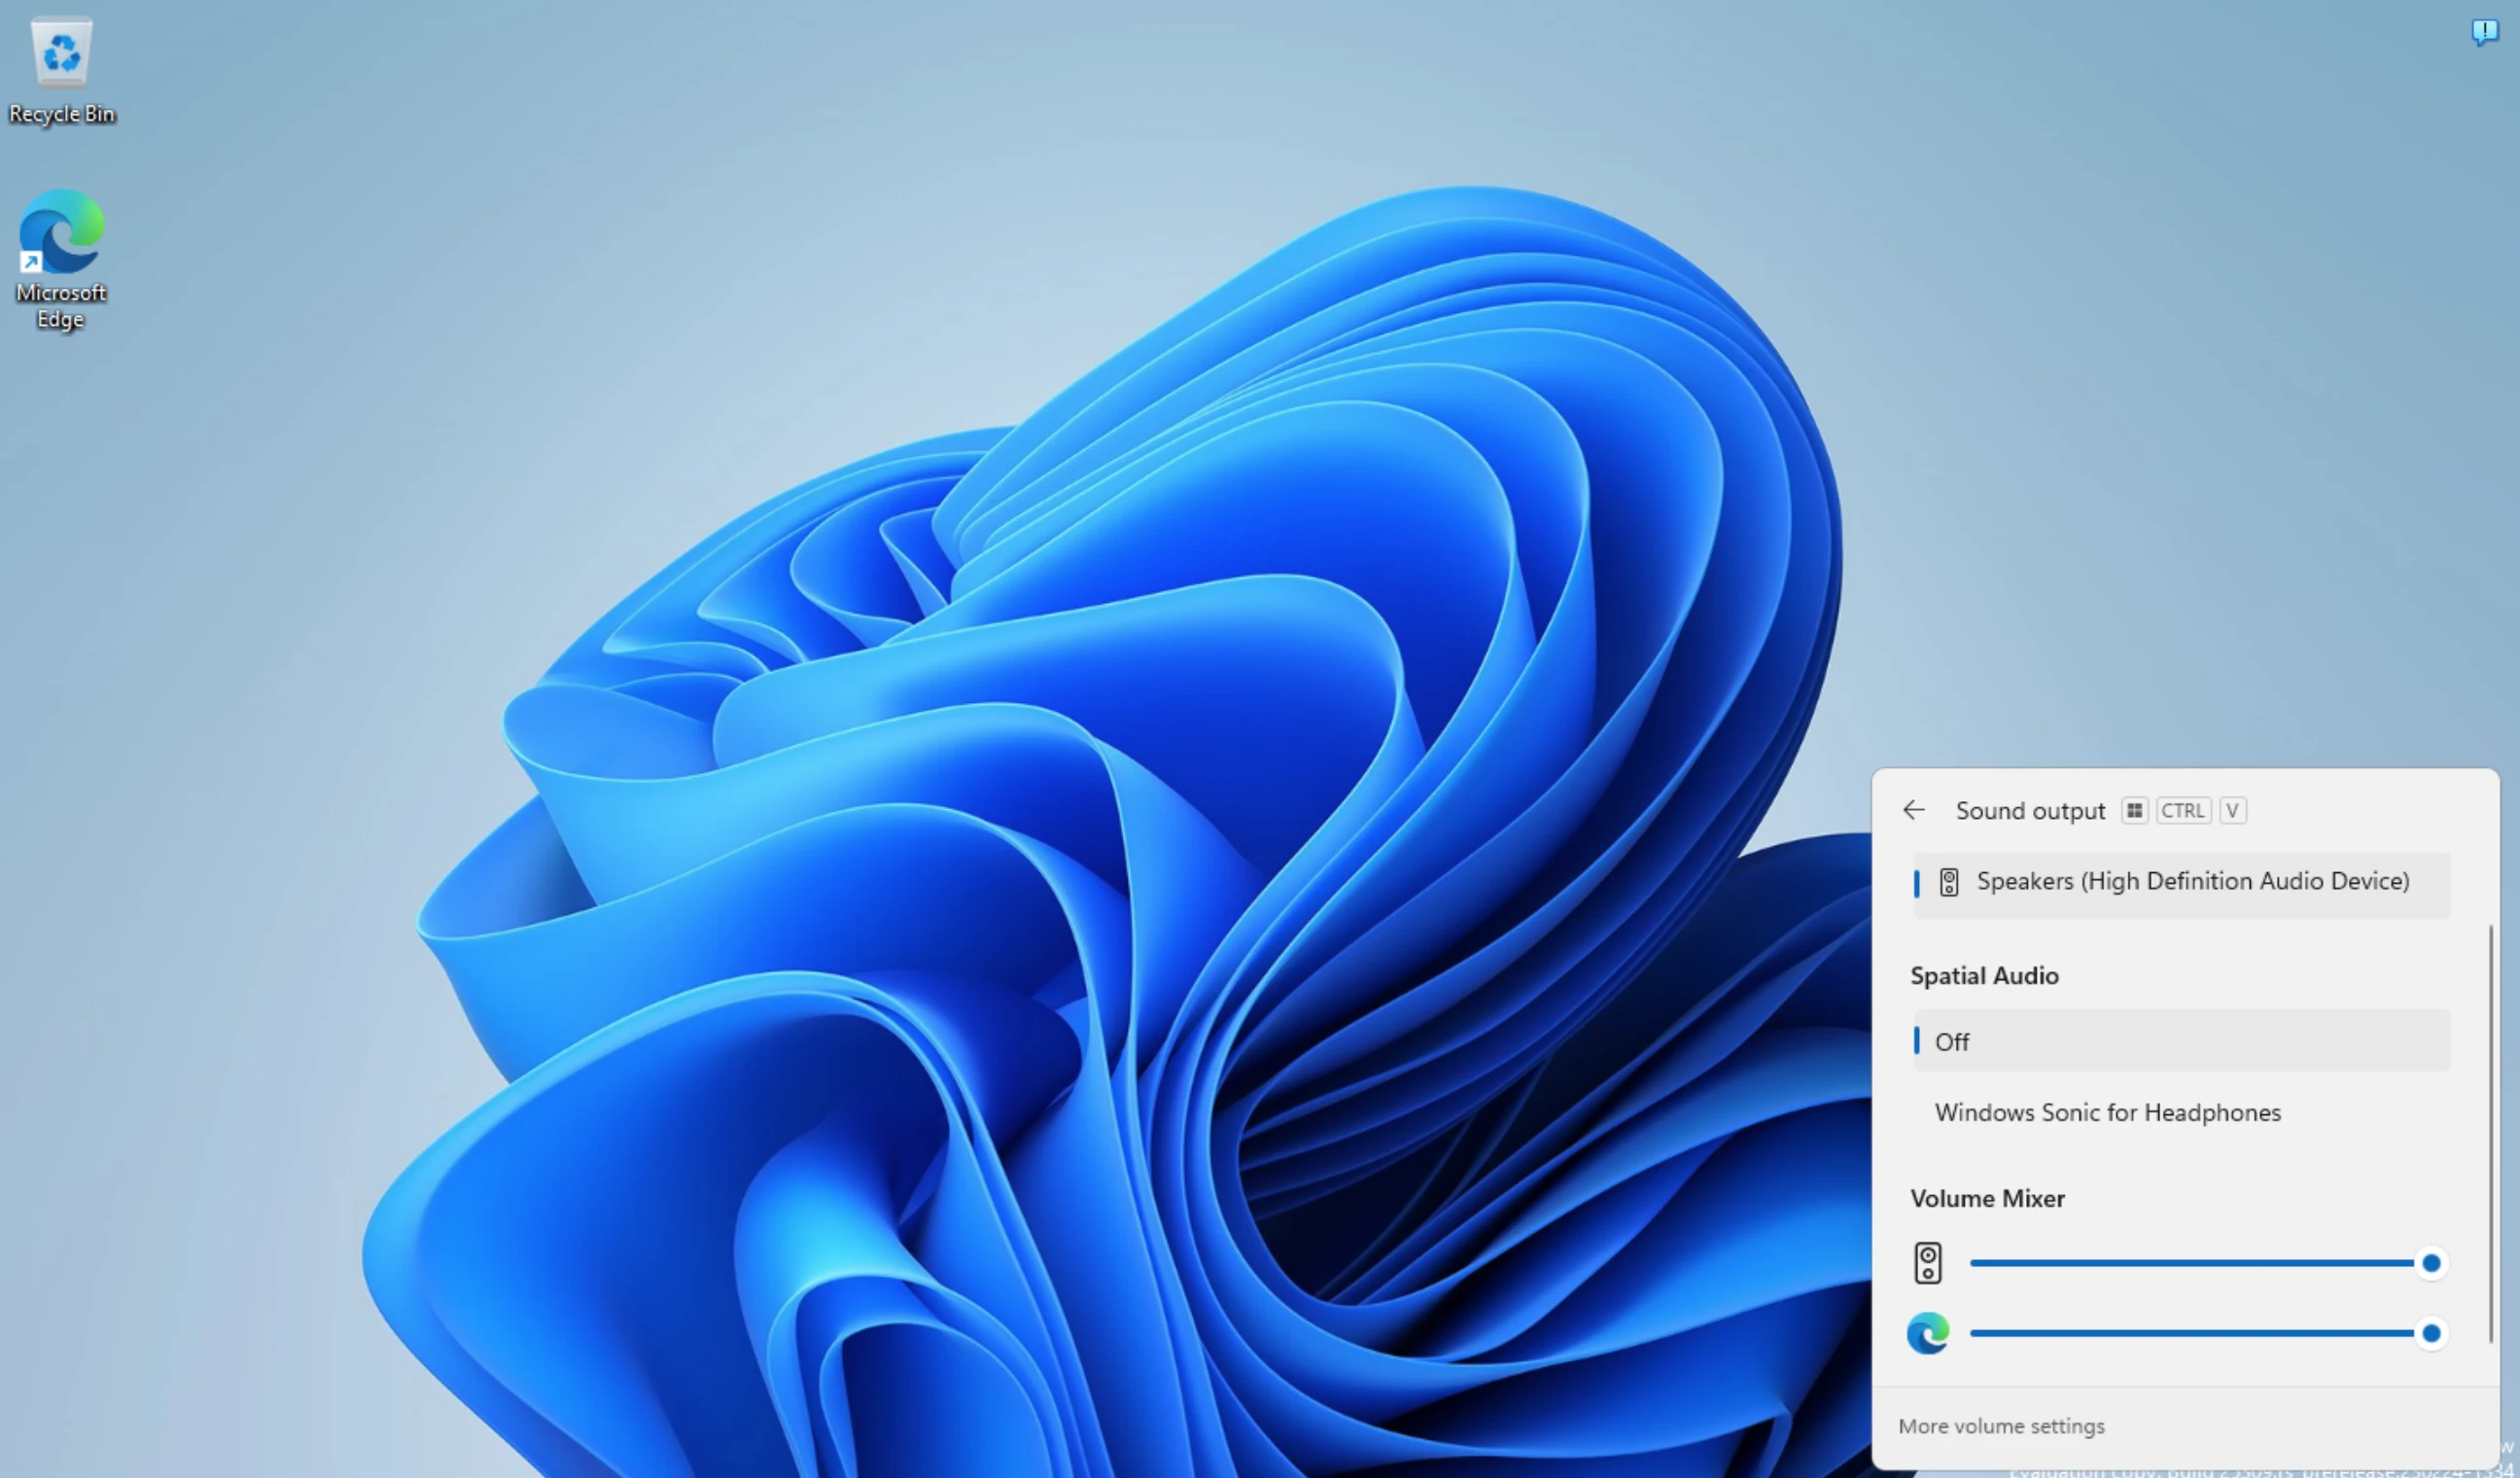The width and height of the screenshot is (2520, 1478).
Task: Click the Windows key badge next to Sound output
Action: (2134, 810)
